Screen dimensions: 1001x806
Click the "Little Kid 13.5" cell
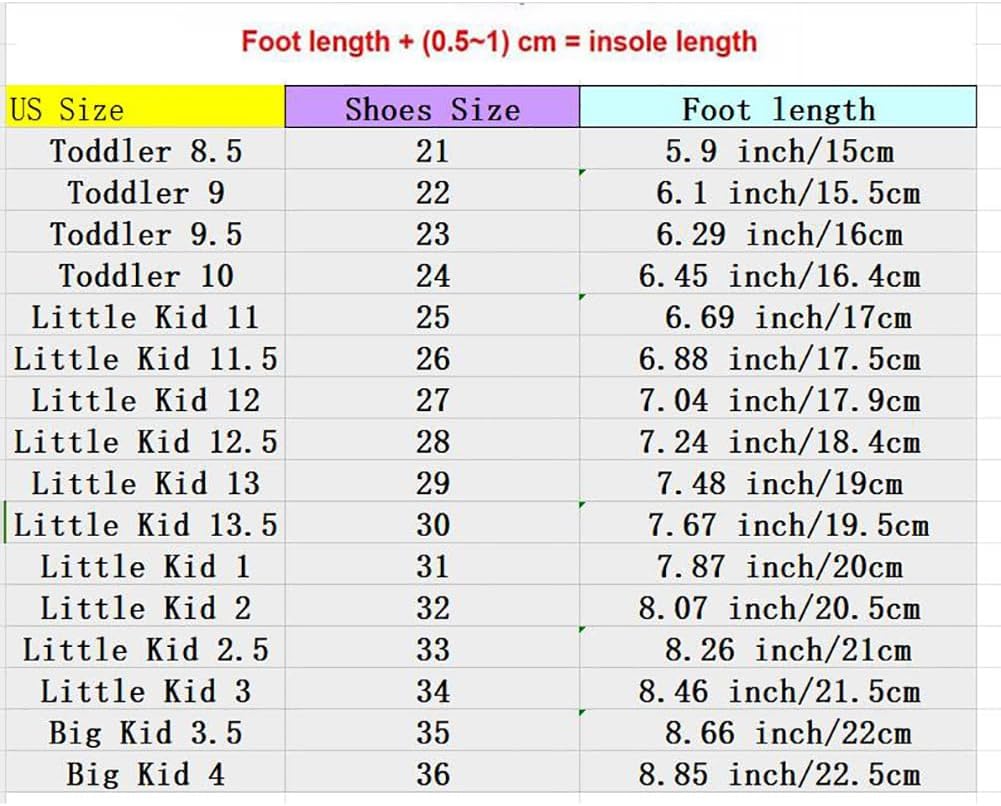[x=146, y=525]
